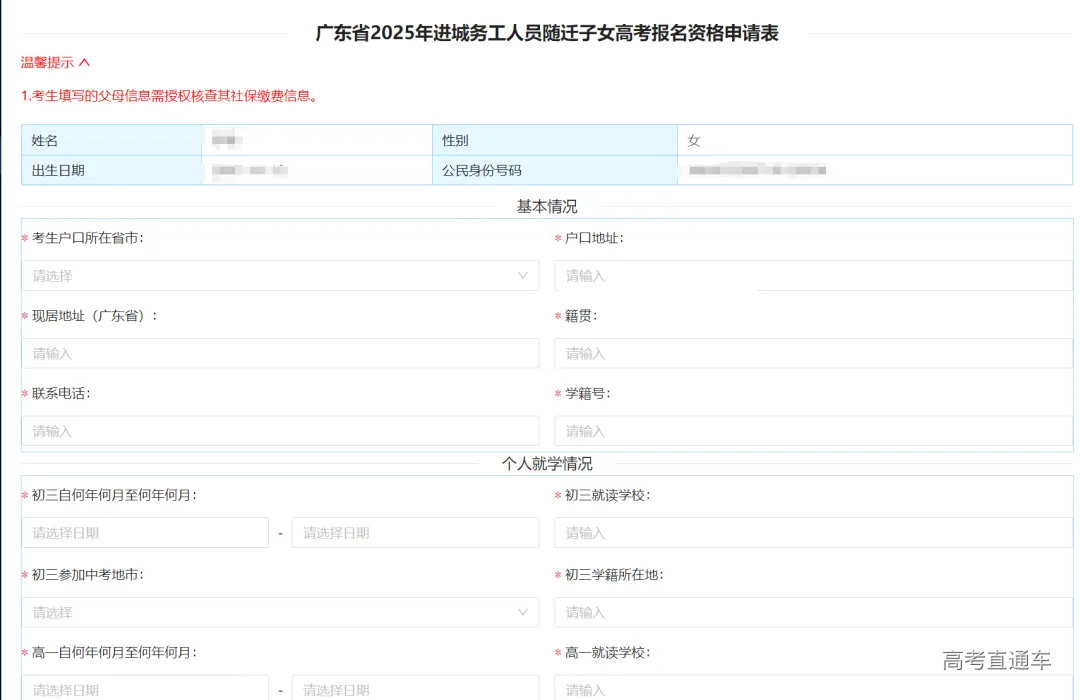Click into the 学籍号 field

[812, 432]
